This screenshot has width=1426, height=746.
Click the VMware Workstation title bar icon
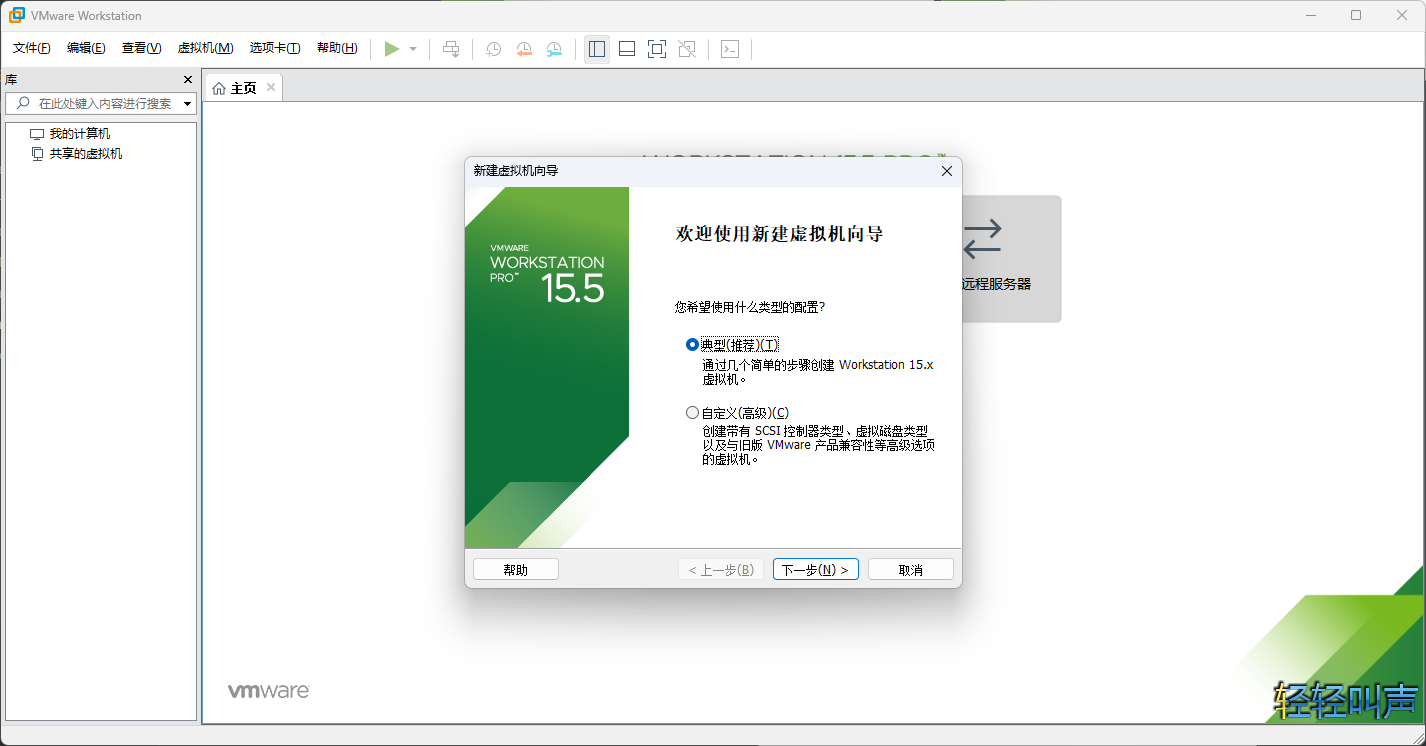(x=17, y=15)
